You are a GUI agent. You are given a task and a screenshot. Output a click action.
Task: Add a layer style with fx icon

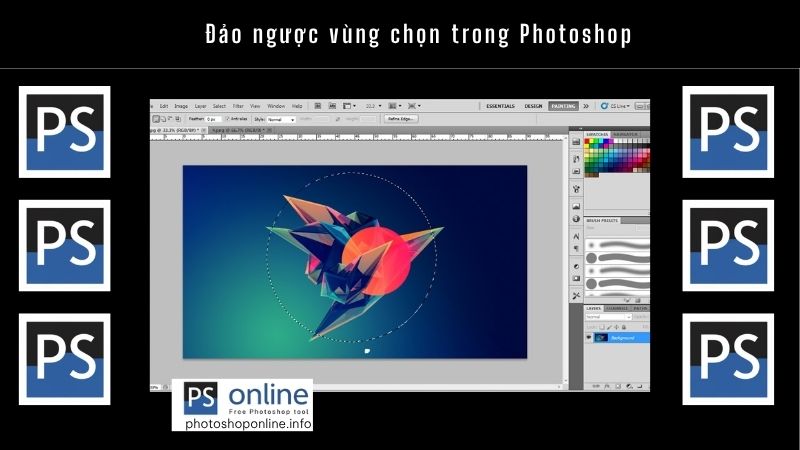click(607, 387)
